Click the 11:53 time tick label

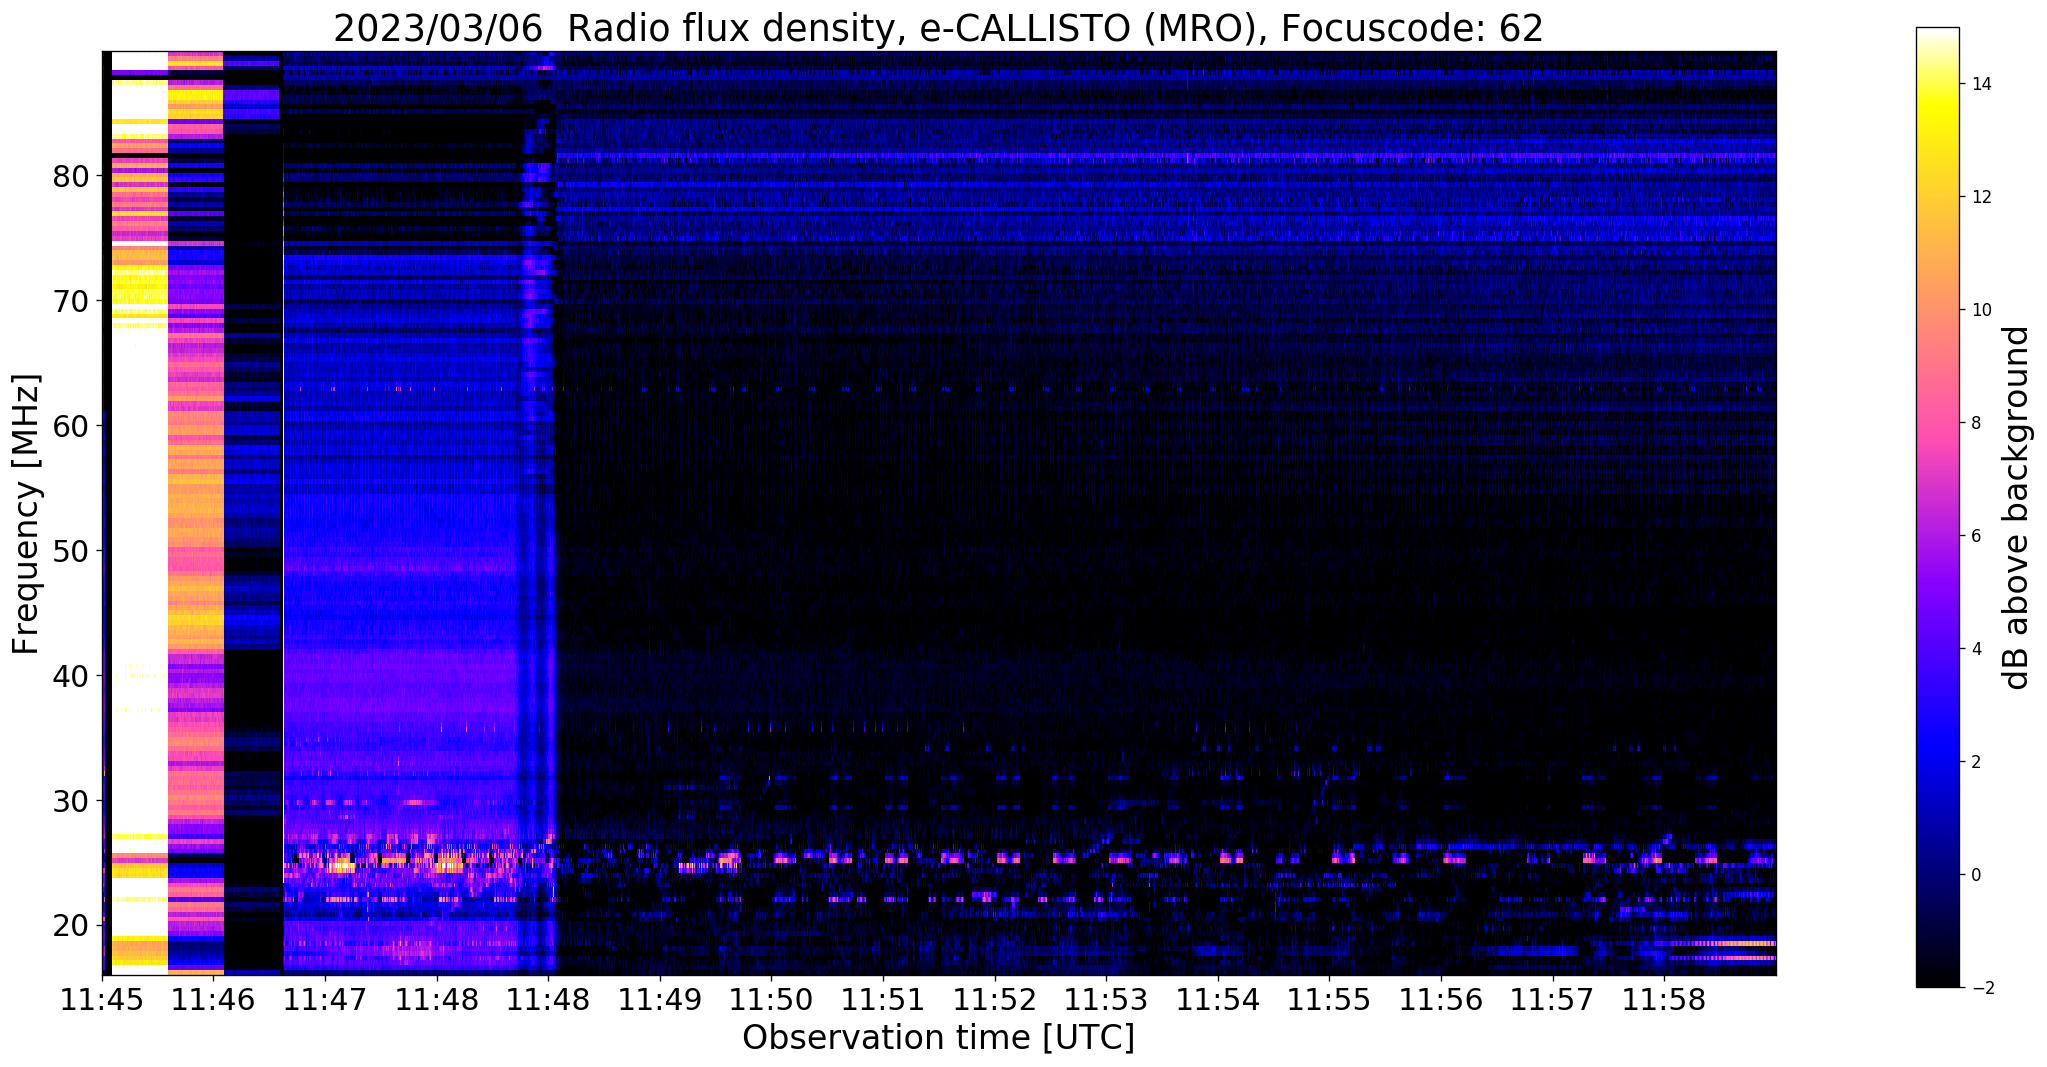tap(1106, 999)
